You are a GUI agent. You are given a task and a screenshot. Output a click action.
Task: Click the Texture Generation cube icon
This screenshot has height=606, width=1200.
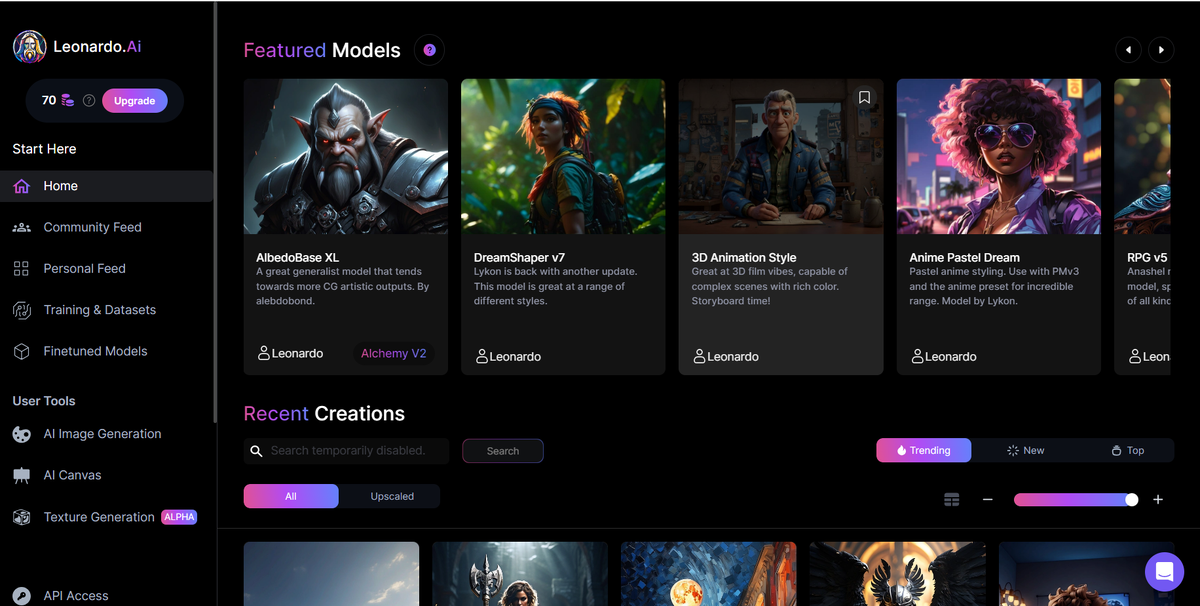[x=22, y=517]
